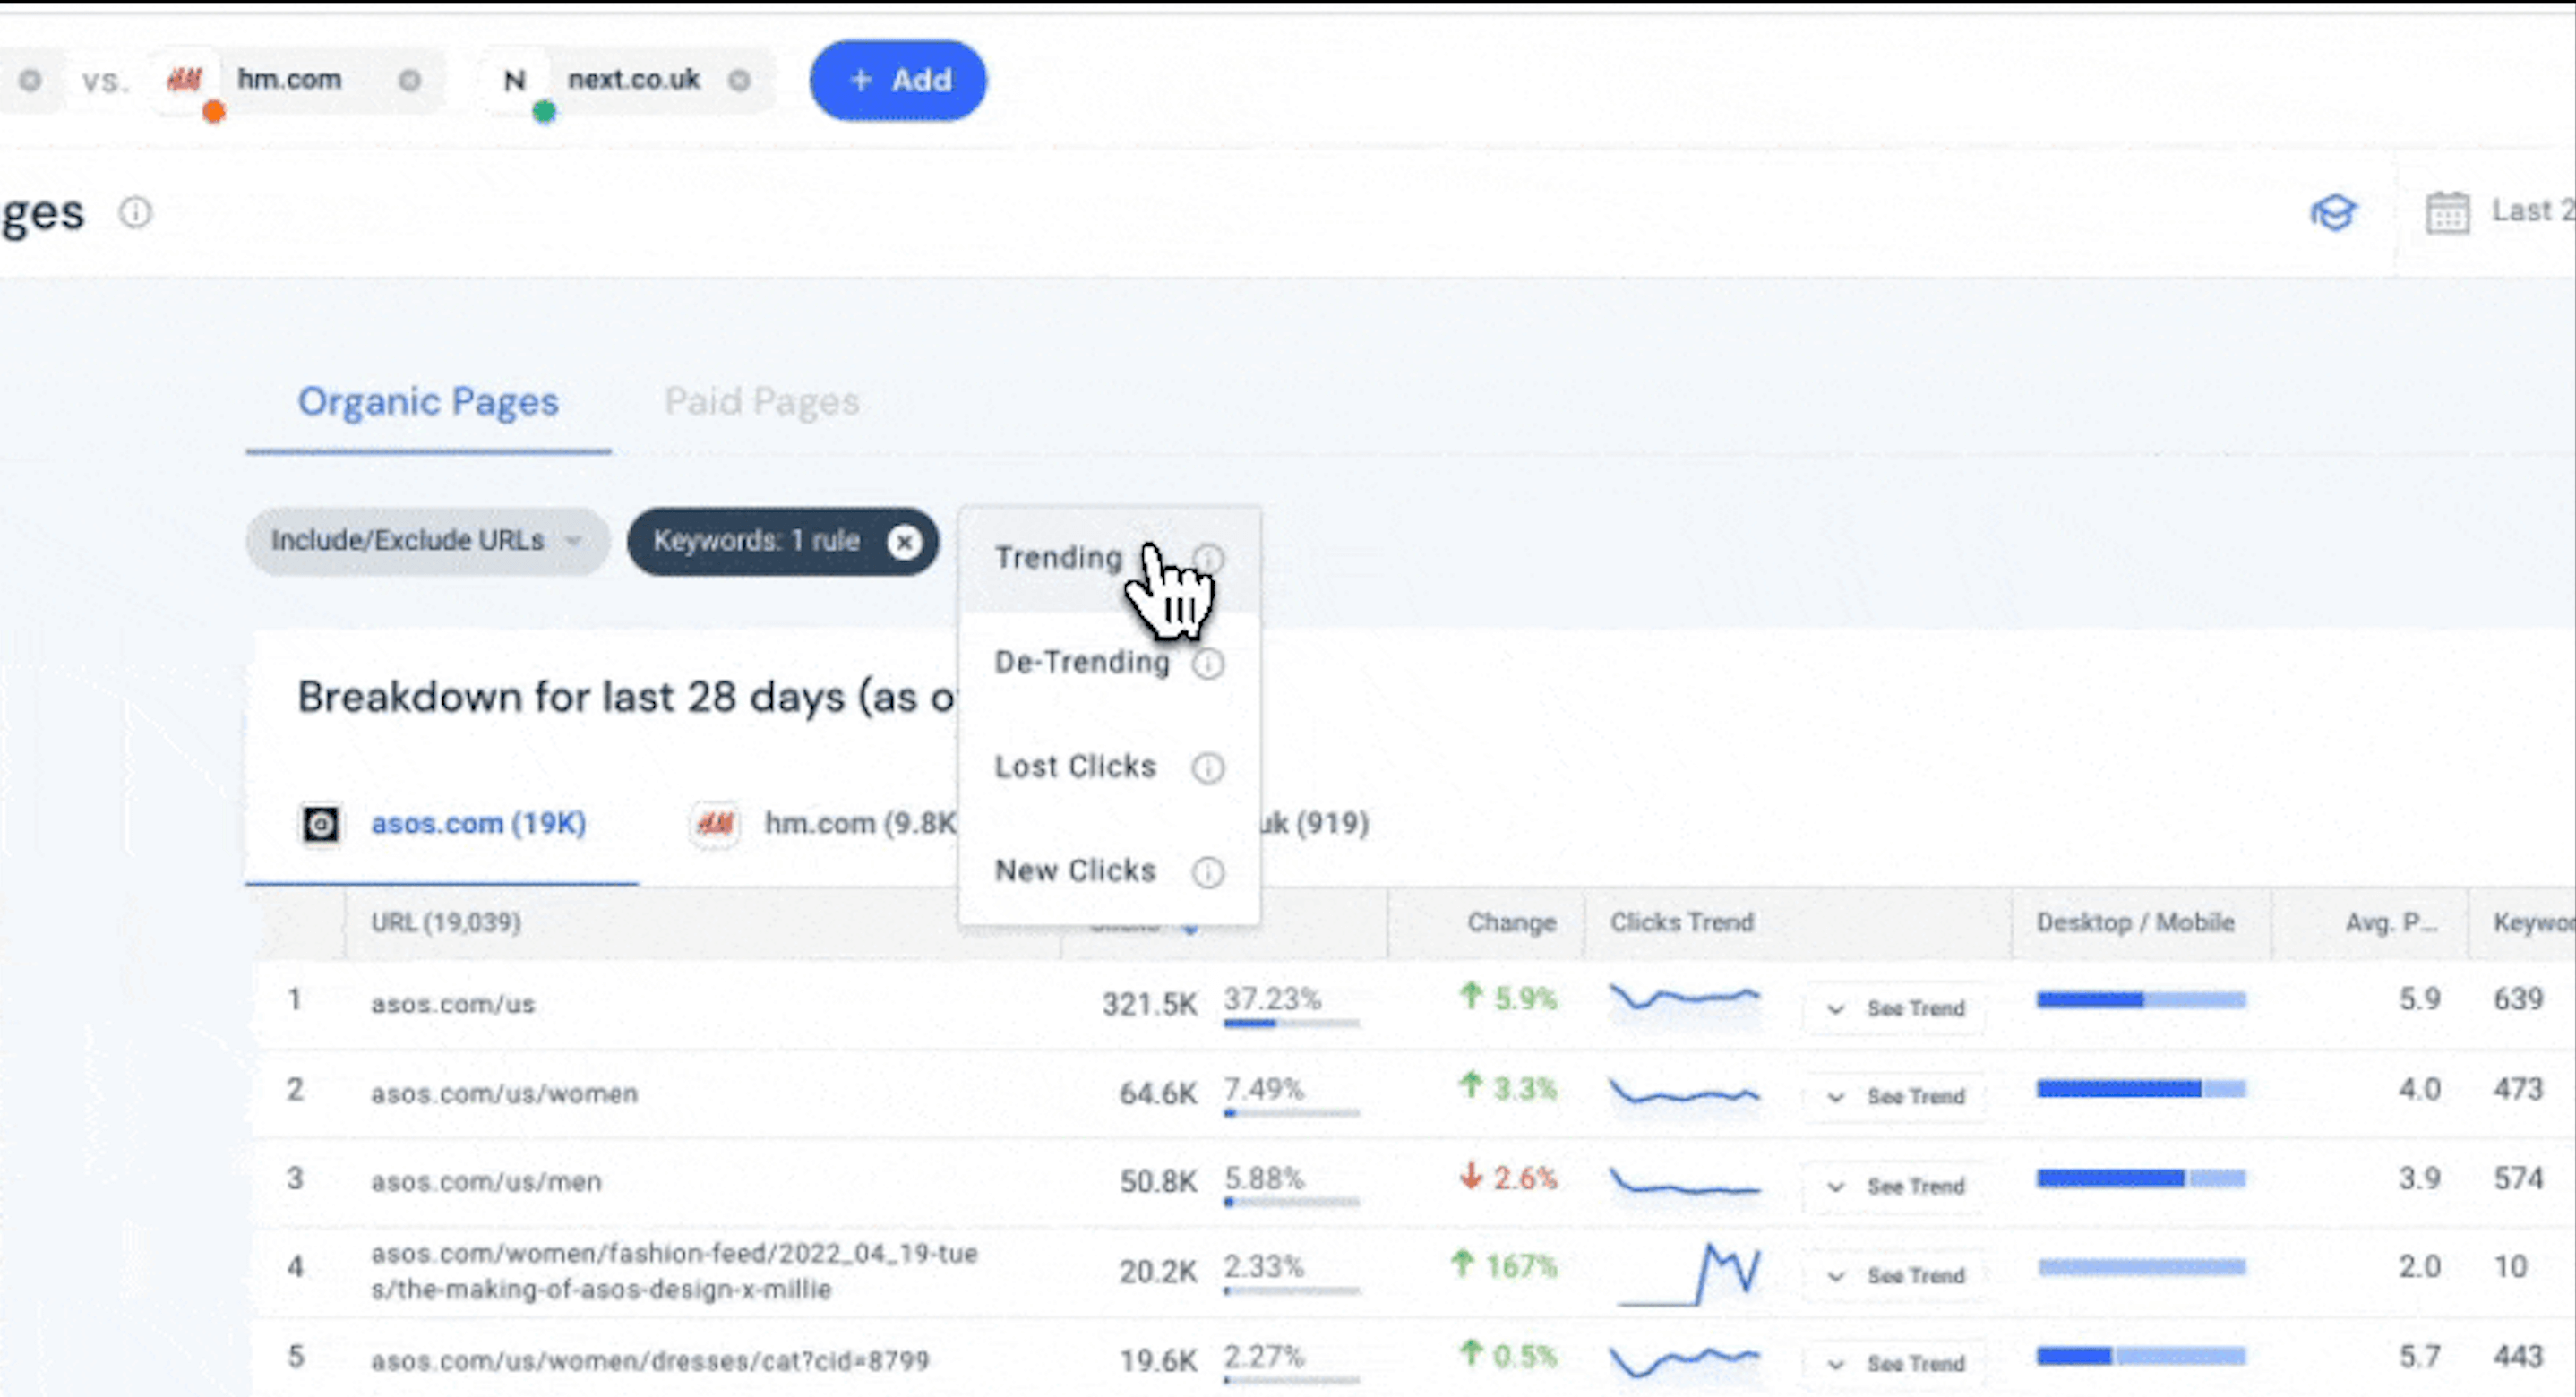Sort by Desktop / Mobile column header
2576x1397 pixels.
click(2135, 922)
